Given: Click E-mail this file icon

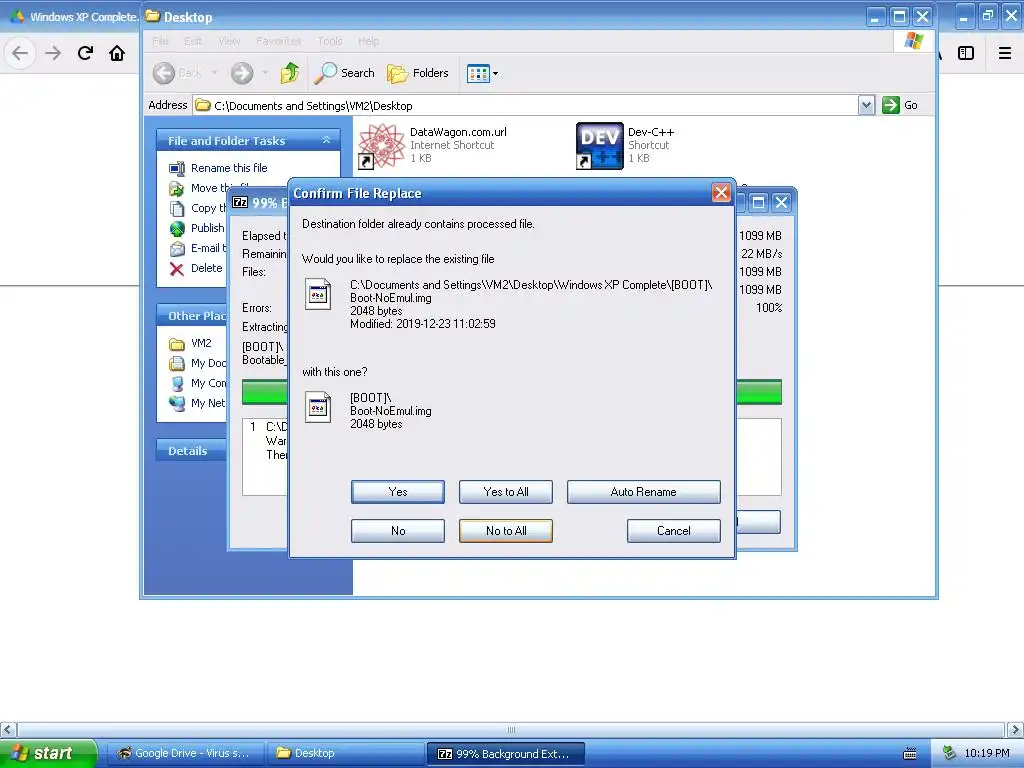Looking at the screenshot, I should coord(177,249).
